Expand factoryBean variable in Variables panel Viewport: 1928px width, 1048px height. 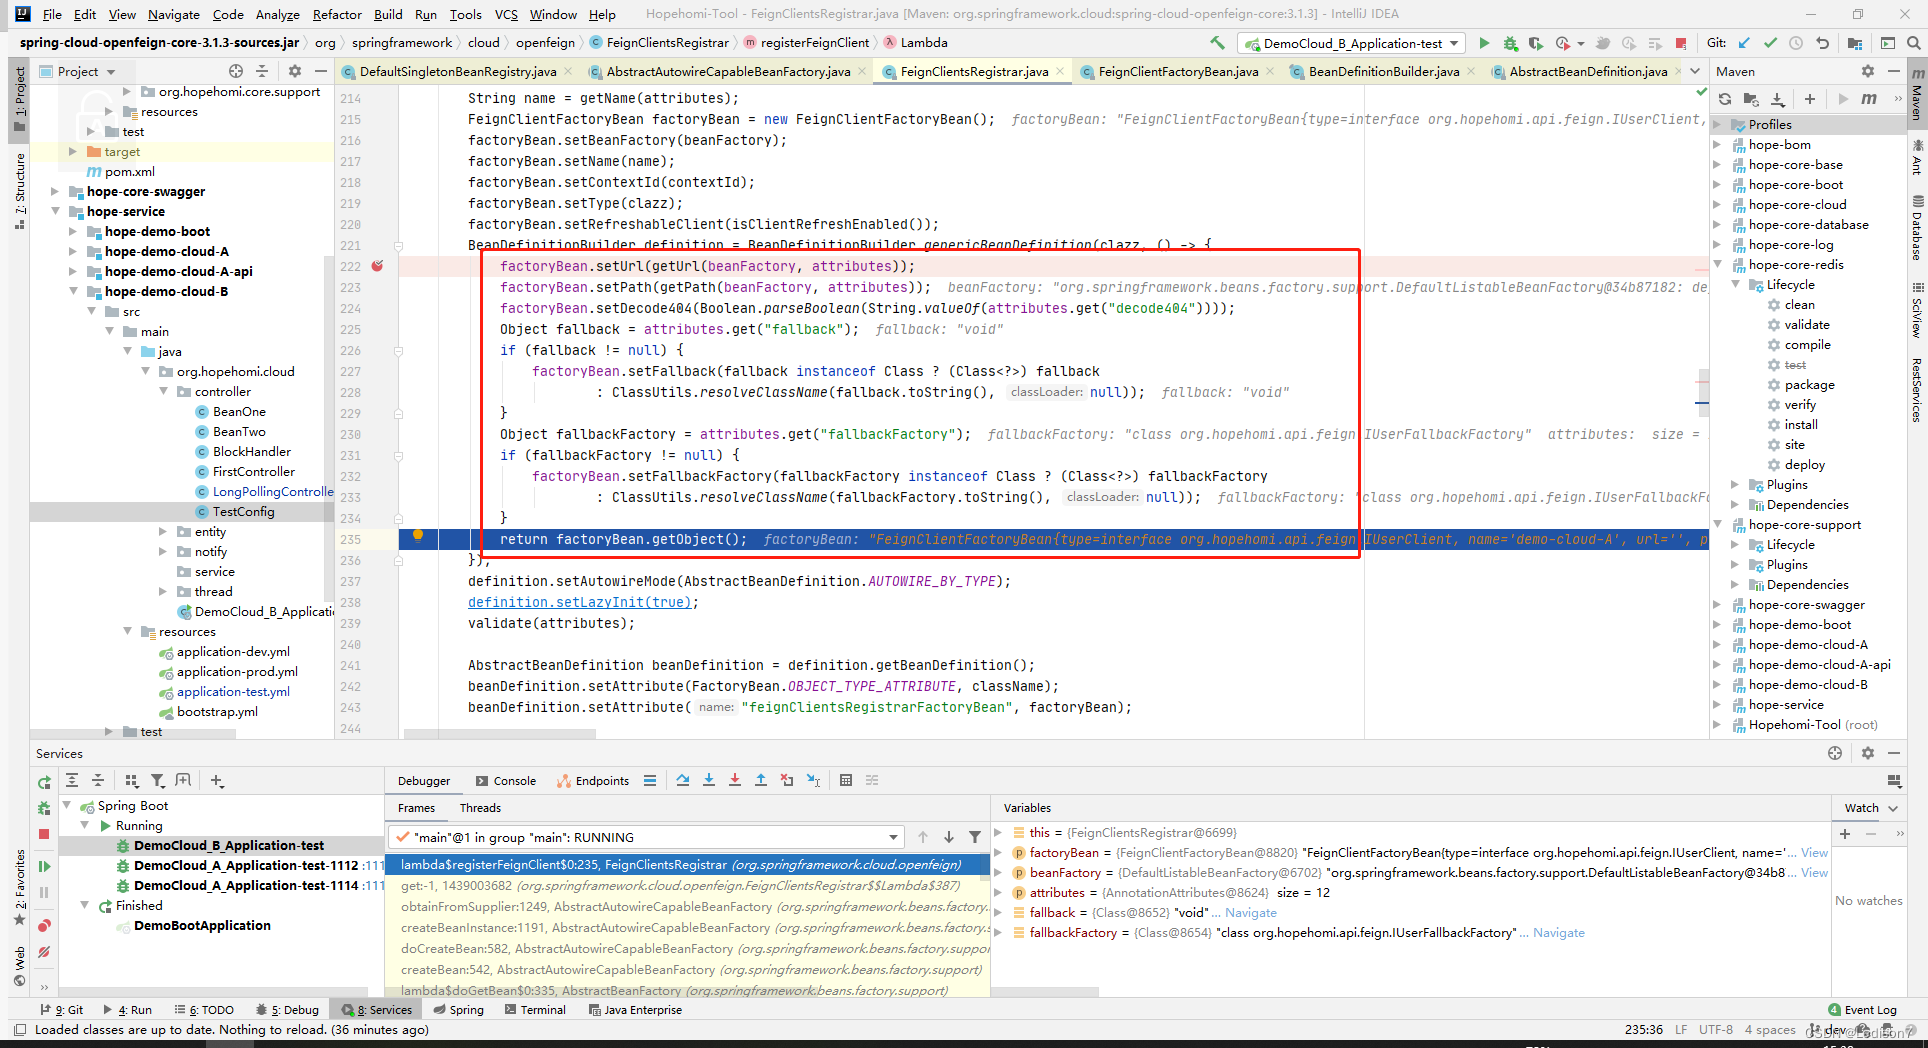tap(998, 852)
